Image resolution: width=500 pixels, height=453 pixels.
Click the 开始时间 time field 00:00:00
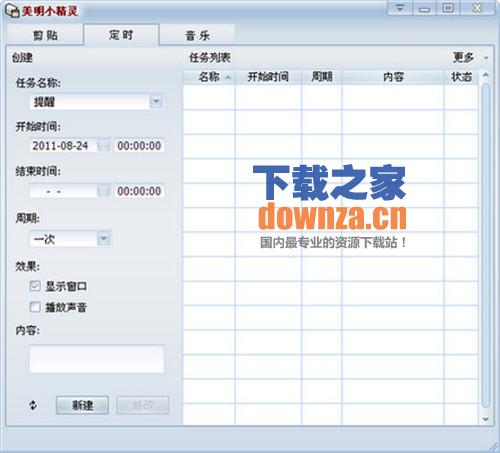coord(139,146)
